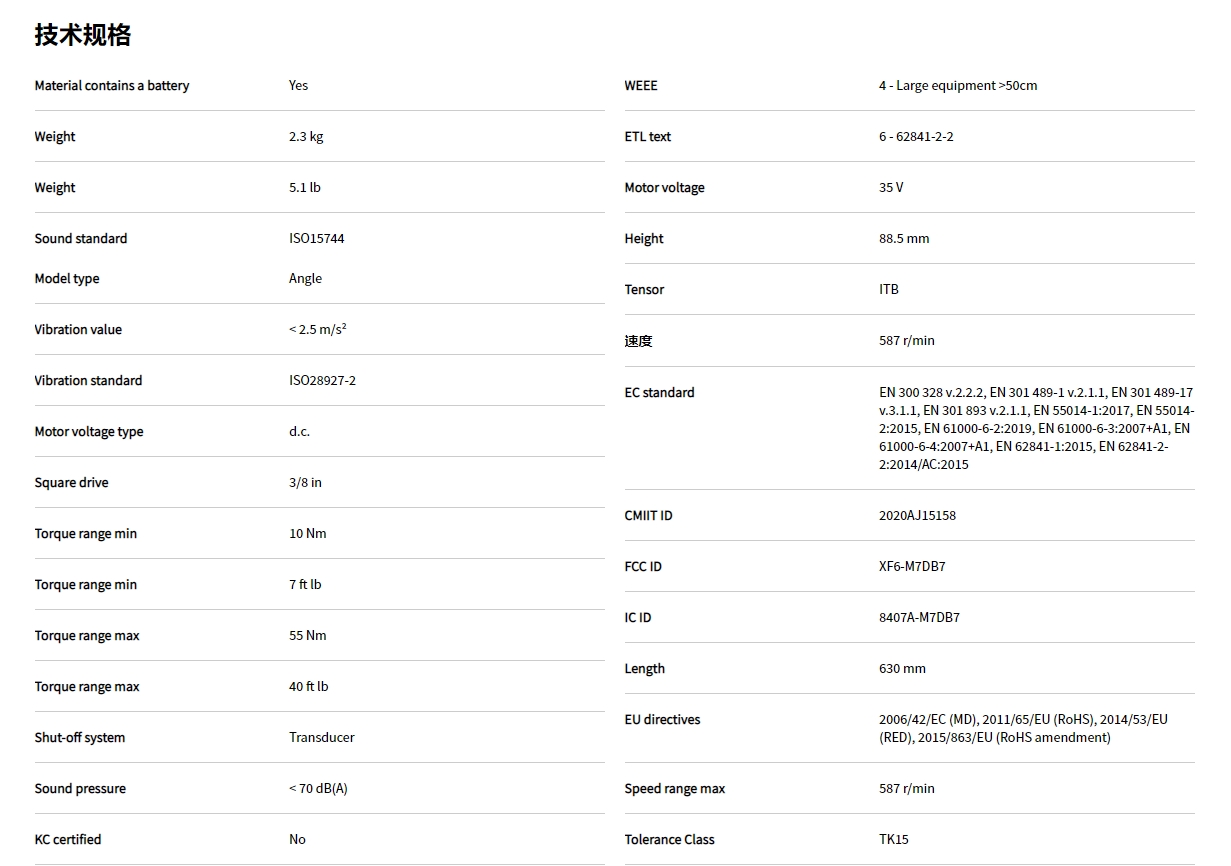
Task: Click the ISO15744 sound standard value
Action: pos(316,239)
